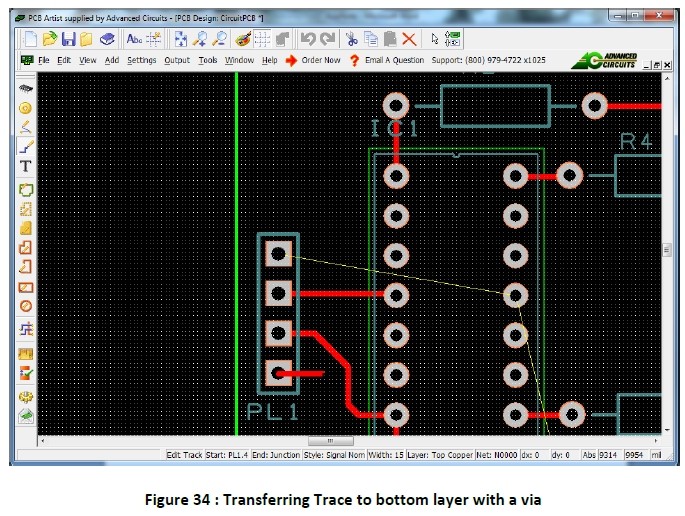Click the scissors Cut icon
Viewport: 685px width, 516px height.
(x=352, y=39)
